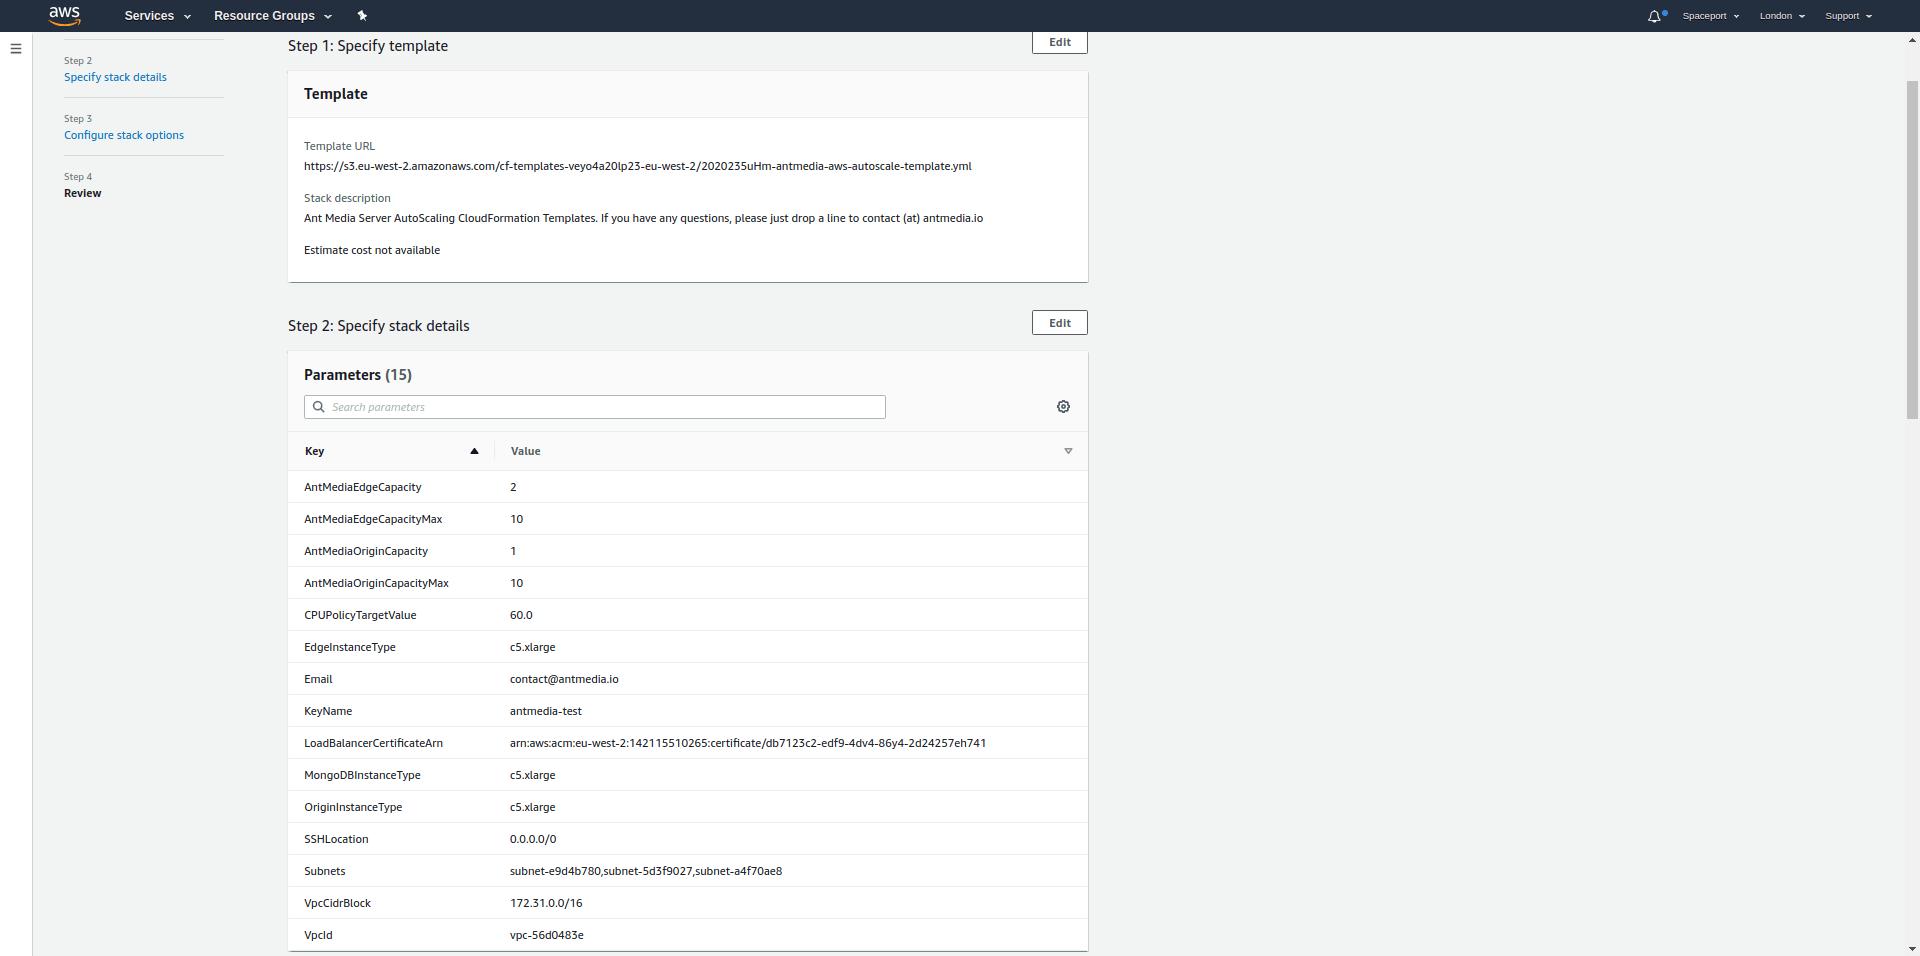
Task: Select the AntMediaEdgeCapacityMax key
Action: (373, 519)
